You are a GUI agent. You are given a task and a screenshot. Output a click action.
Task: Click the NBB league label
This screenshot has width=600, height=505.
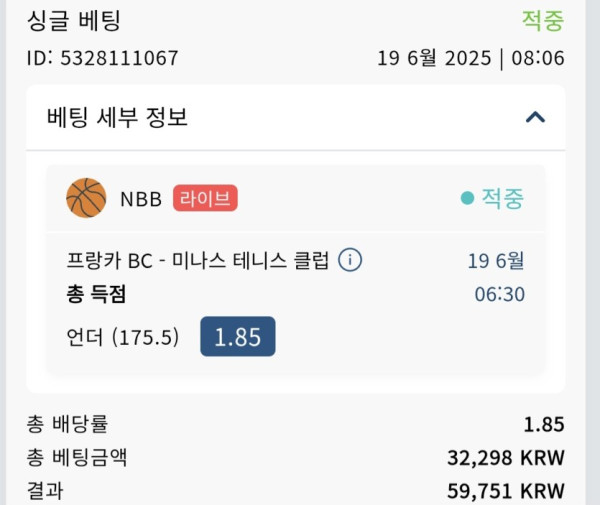point(141,199)
